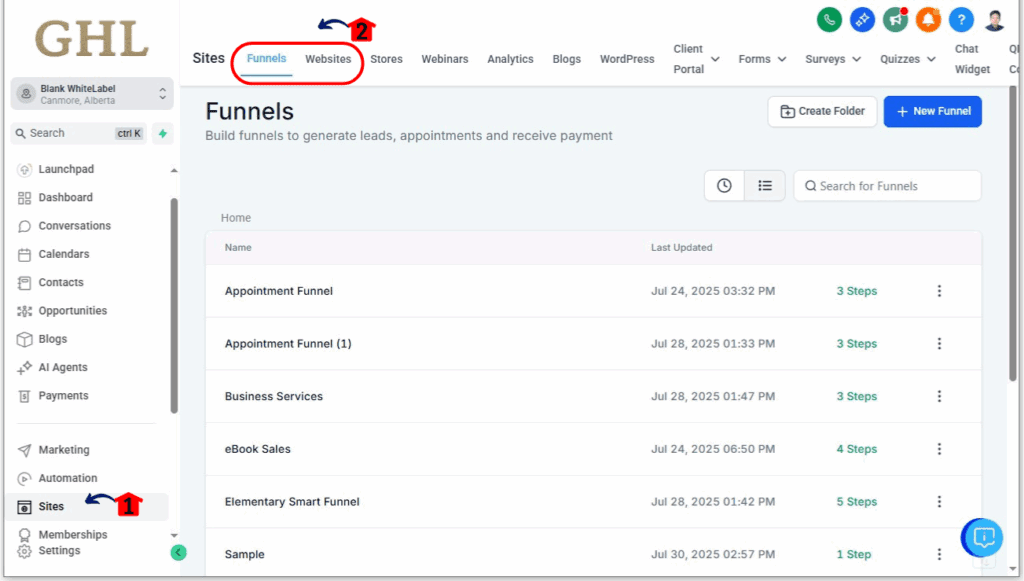
Task: Click the green phone dialer icon
Action: 829,20
